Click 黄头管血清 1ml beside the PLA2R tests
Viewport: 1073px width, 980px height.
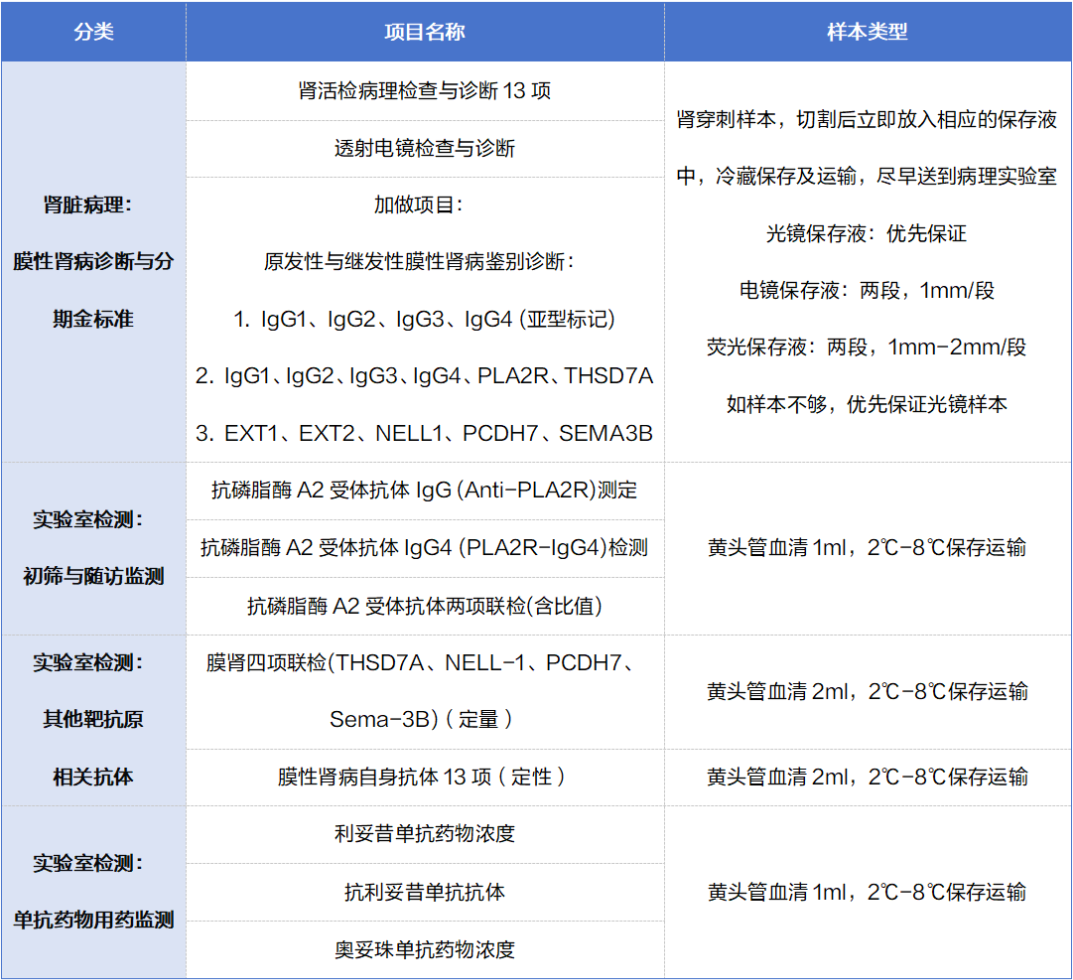867,547
